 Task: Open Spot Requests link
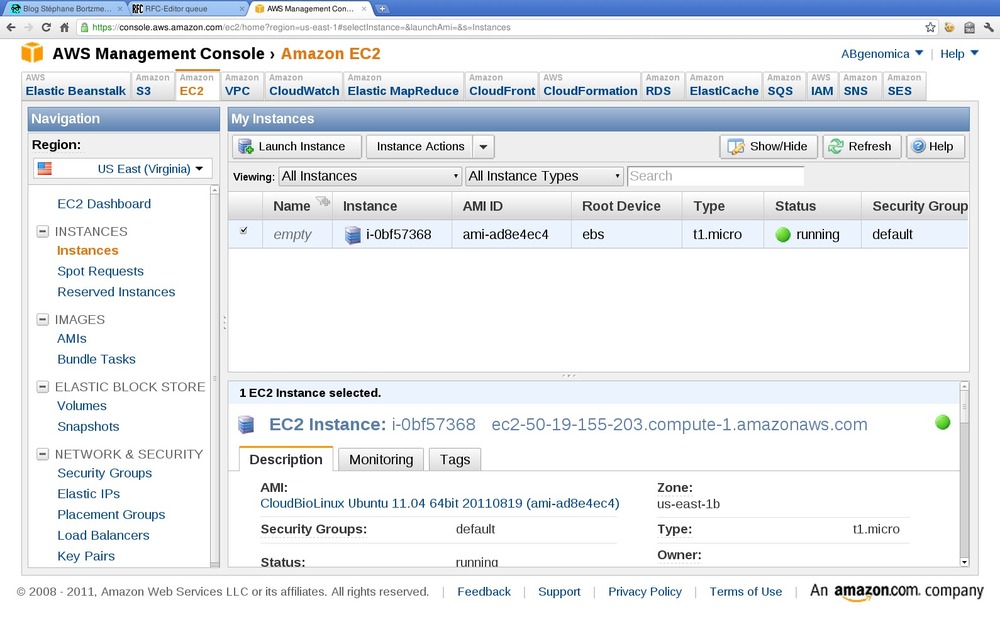[x=100, y=271]
